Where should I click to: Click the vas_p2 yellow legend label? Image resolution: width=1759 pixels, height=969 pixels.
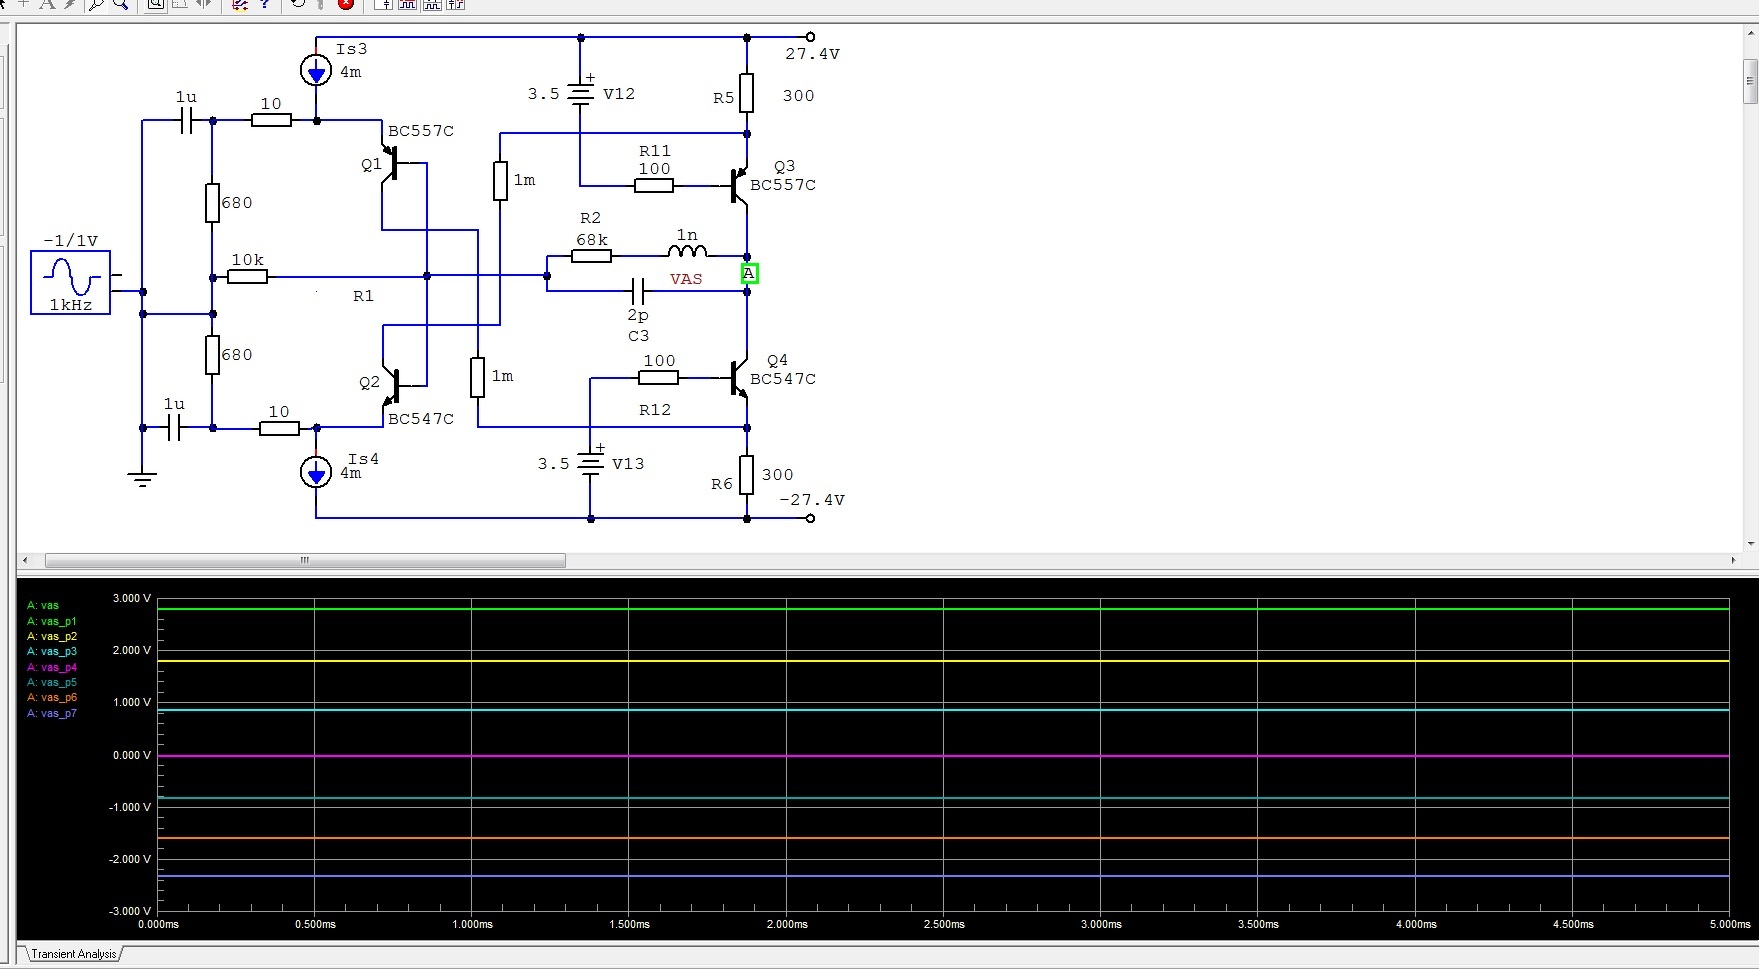pos(52,636)
